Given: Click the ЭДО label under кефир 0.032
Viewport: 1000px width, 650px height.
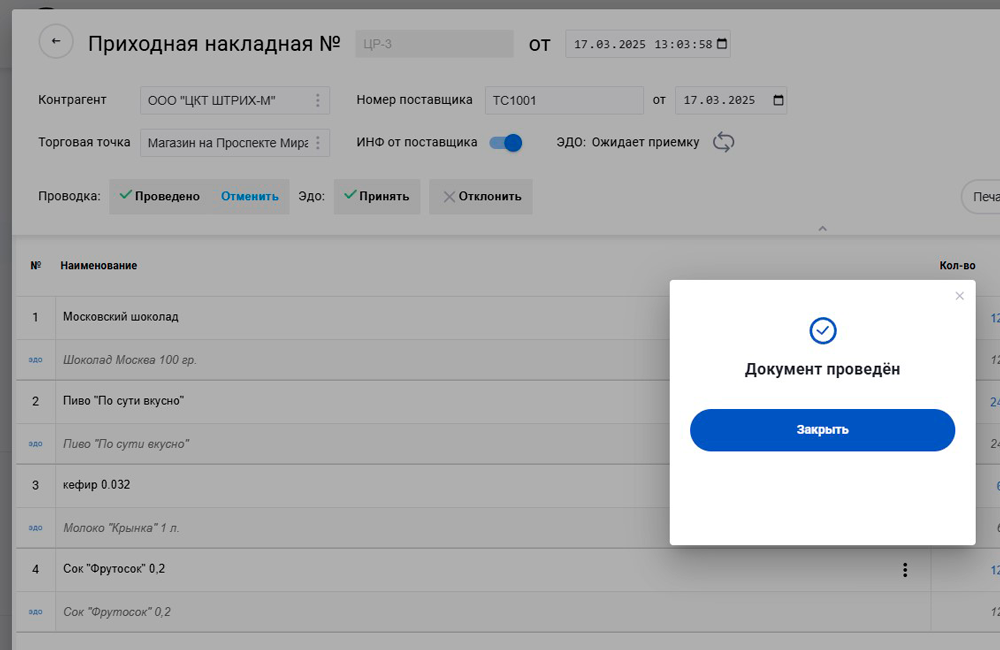Looking at the screenshot, I should coord(35,528).
